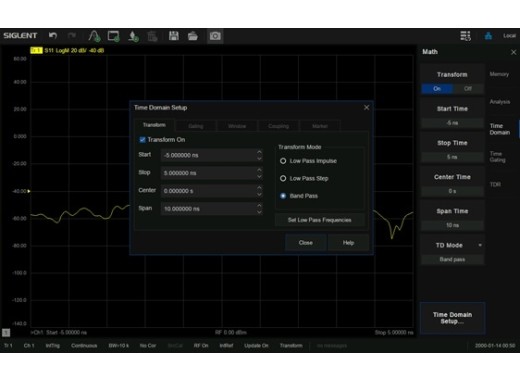Increase the Center value with up arrow
The height and width of the screenshot is (380, 520).
click(x=259, y=188)
